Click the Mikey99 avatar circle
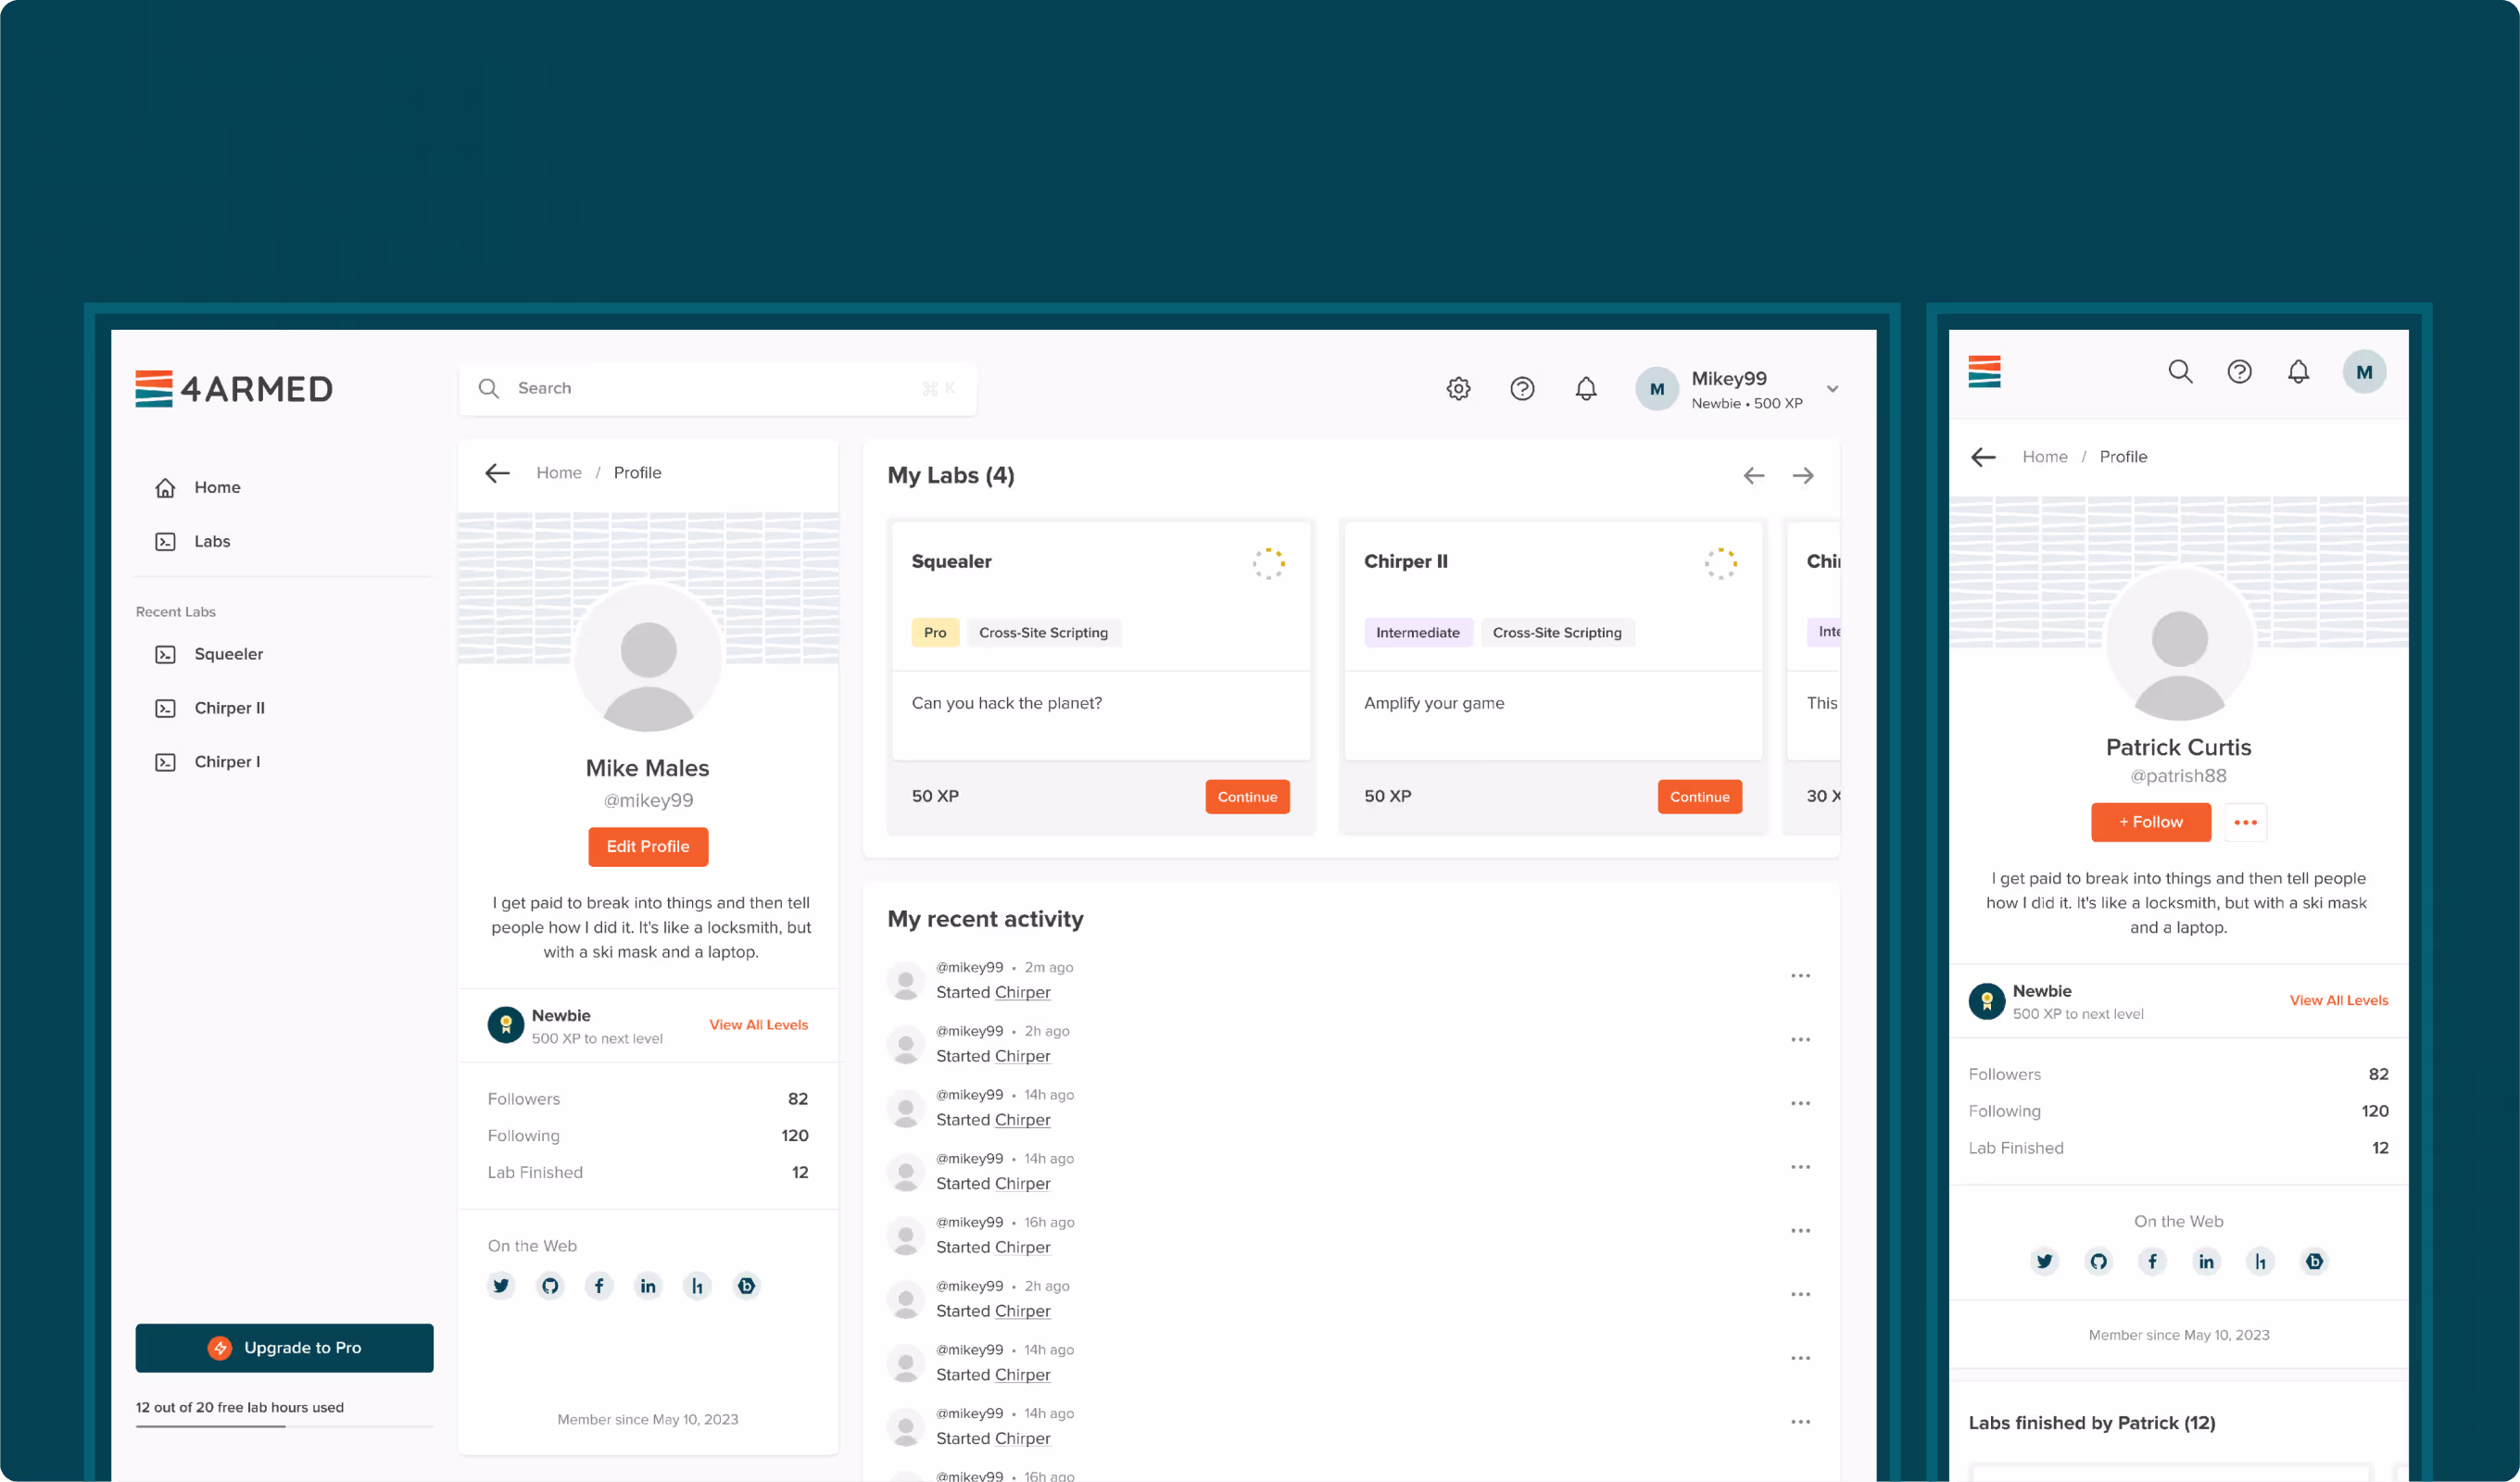 [x=1656, y=389]
